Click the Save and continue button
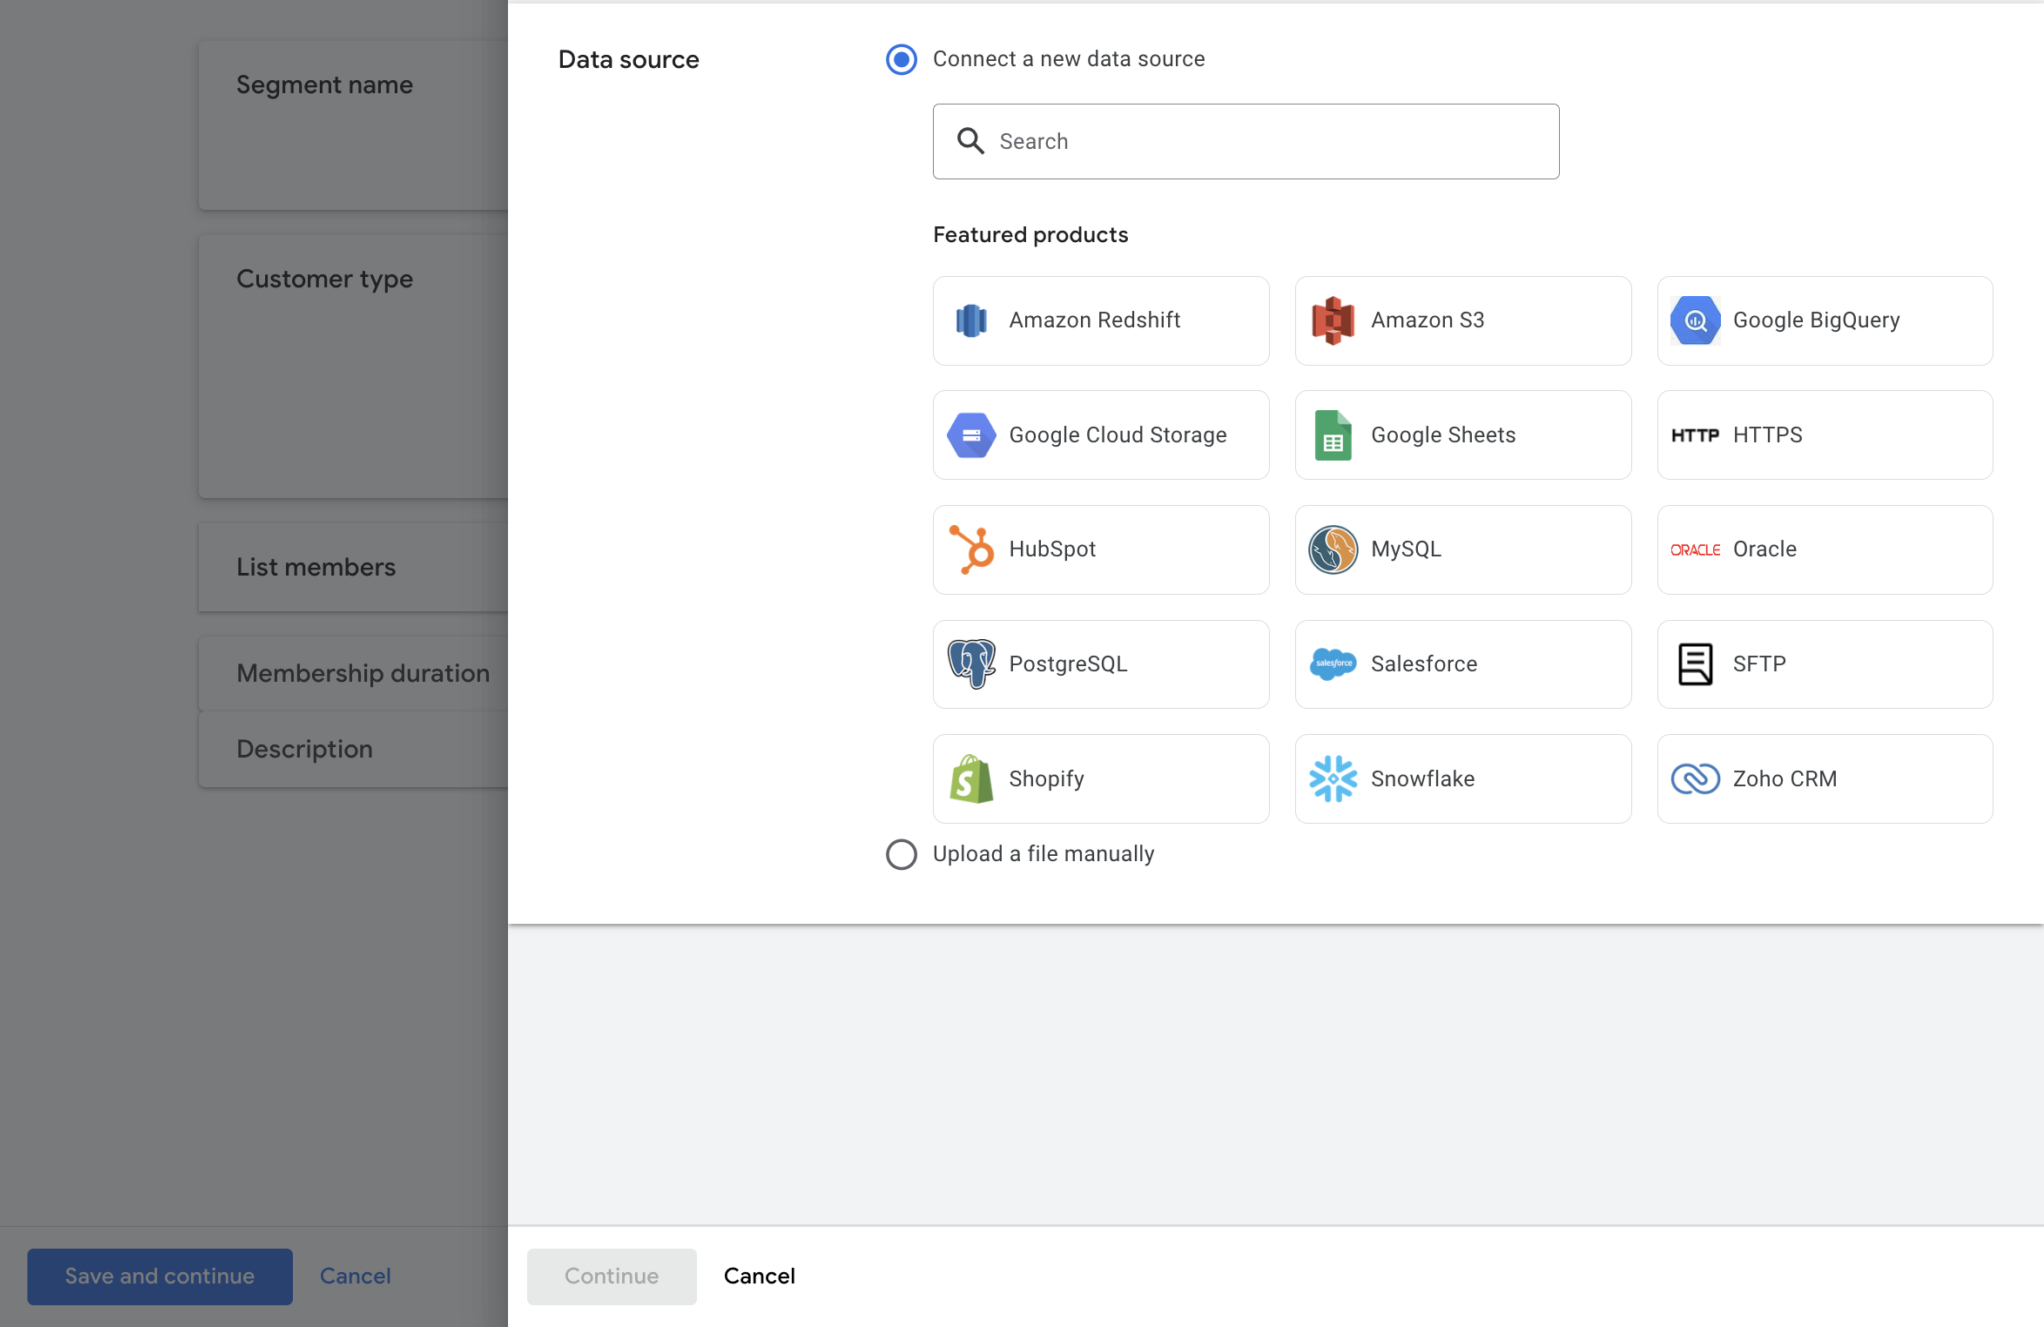Viewport: 2044px width, 1327px height. 160,1276
